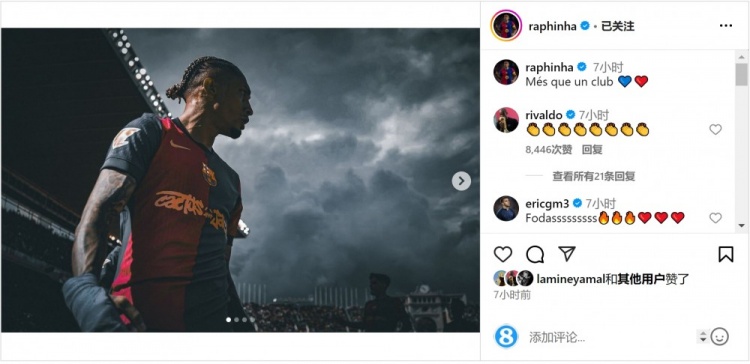Open comment bubble icon under post
The image size is (750, 364).
point(535,254)
